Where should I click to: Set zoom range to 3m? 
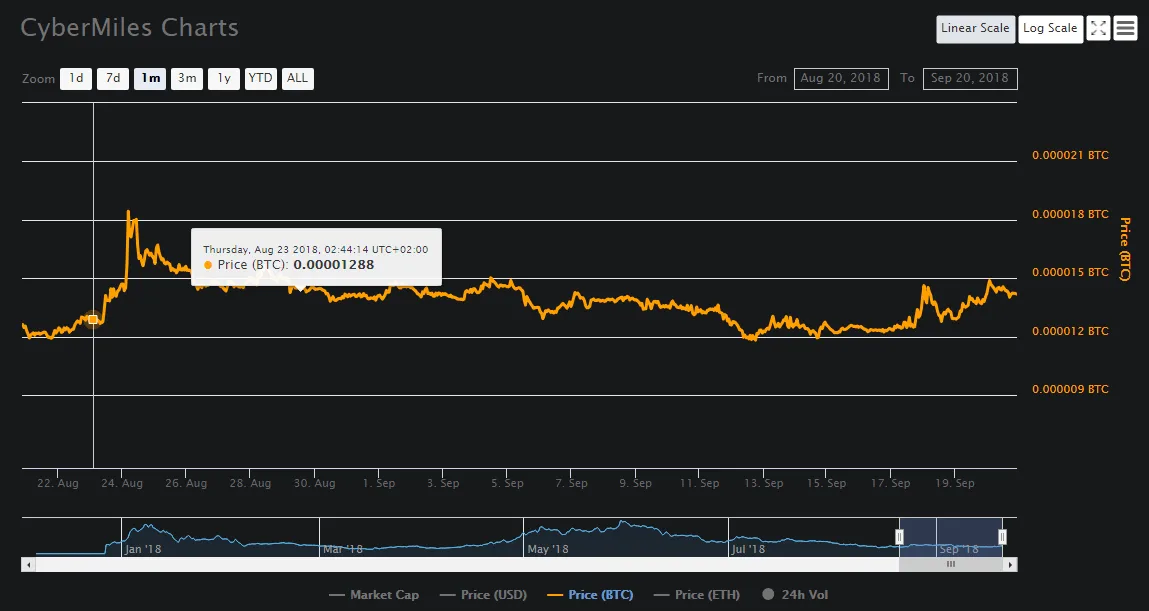pos(187,78)
